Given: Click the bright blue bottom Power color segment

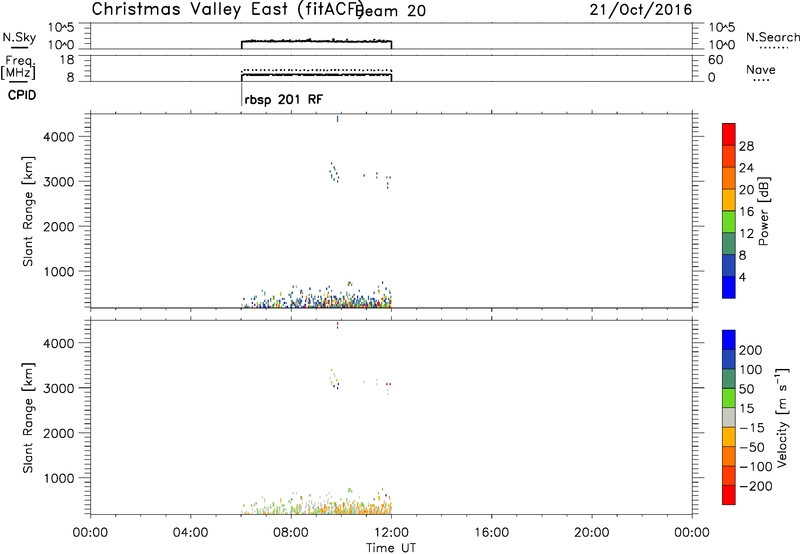Looking at the screenshot, I should pos(729,287).
